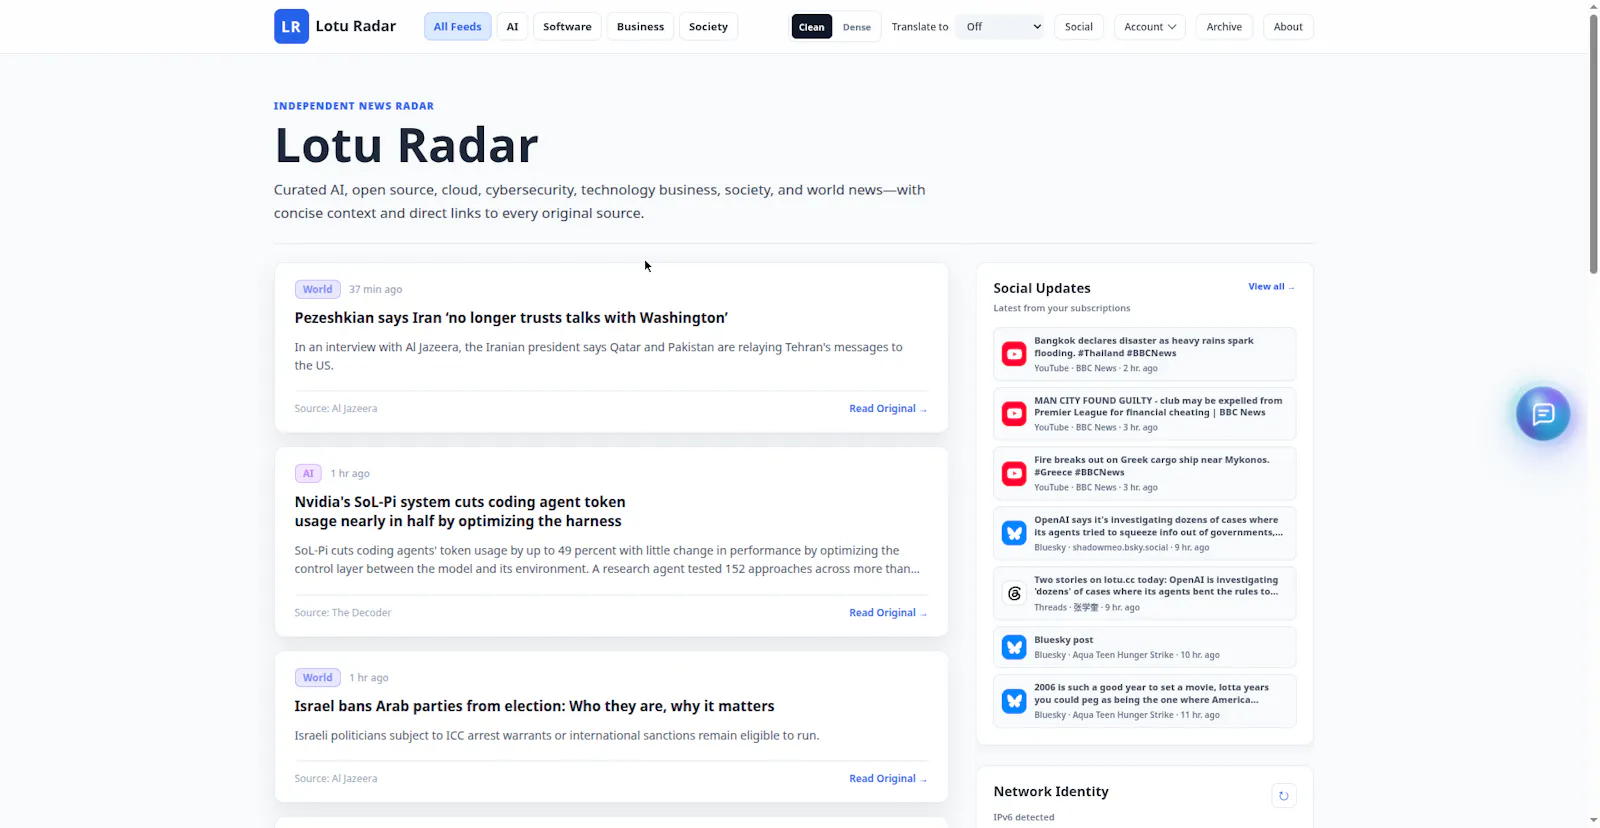Select the AI feed tab

(512, 27)
